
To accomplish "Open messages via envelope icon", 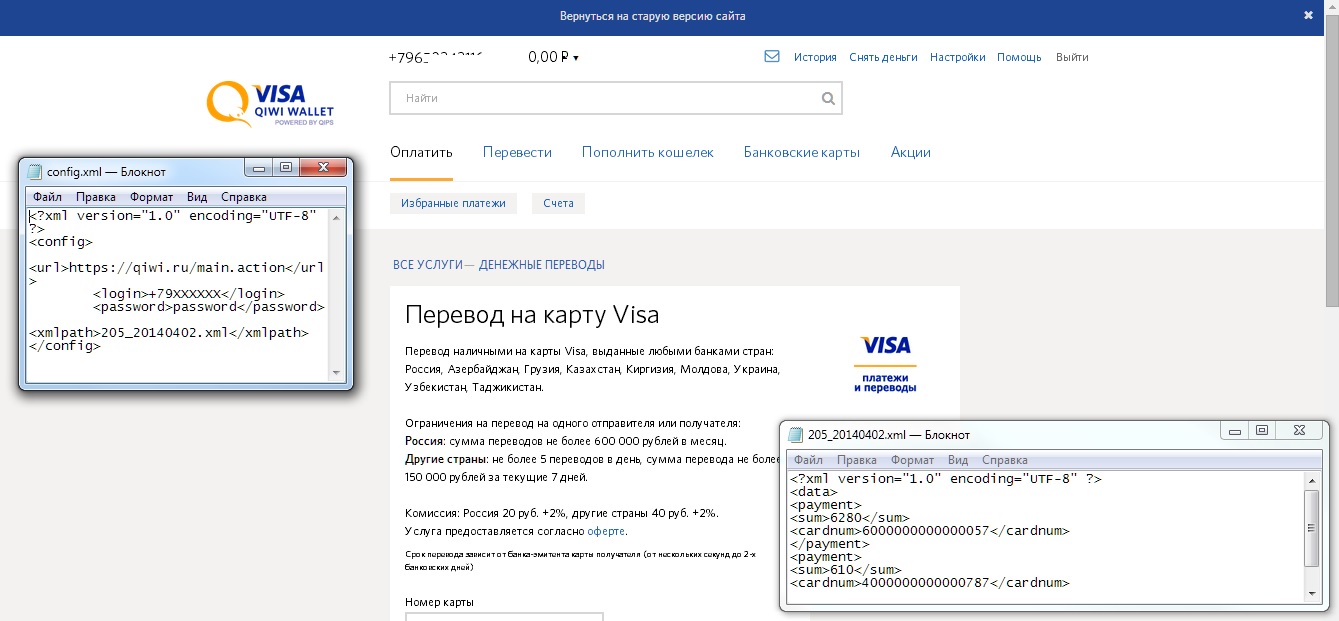I will (771, 57).
